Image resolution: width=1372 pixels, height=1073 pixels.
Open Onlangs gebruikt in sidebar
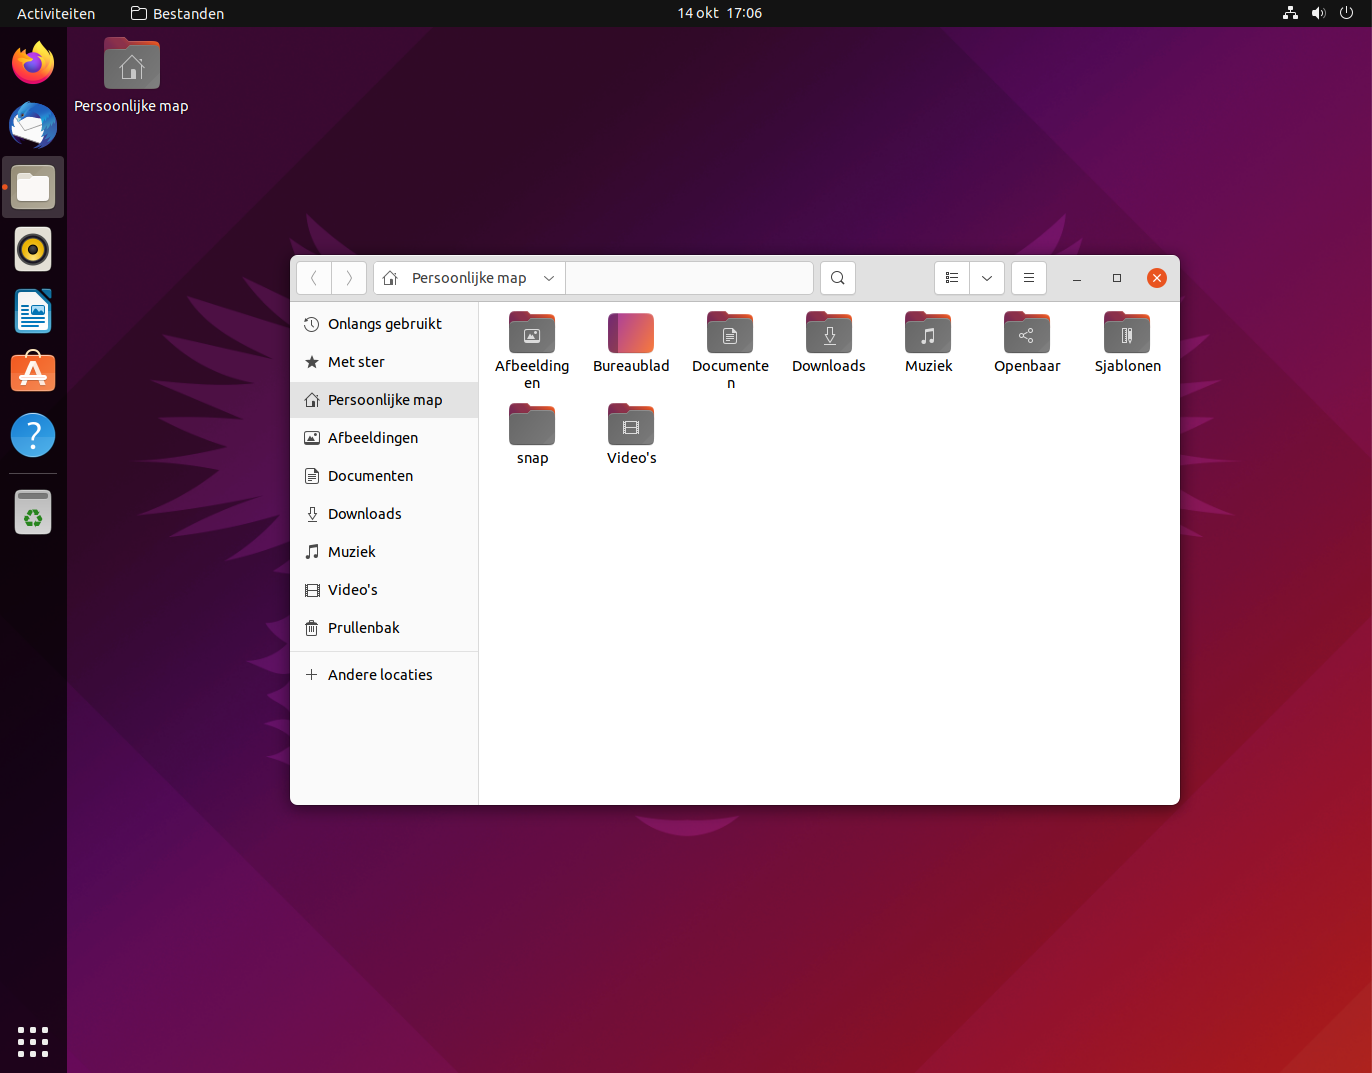[384, 324]
